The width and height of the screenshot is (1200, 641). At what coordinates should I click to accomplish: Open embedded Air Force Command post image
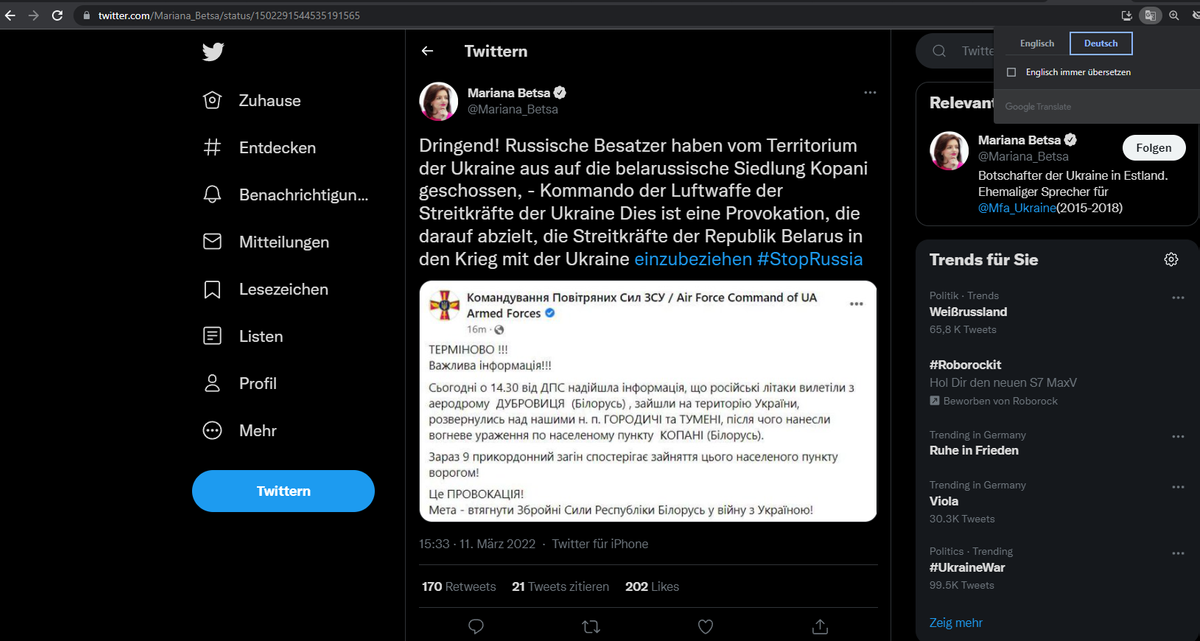(x=648, y=401)
